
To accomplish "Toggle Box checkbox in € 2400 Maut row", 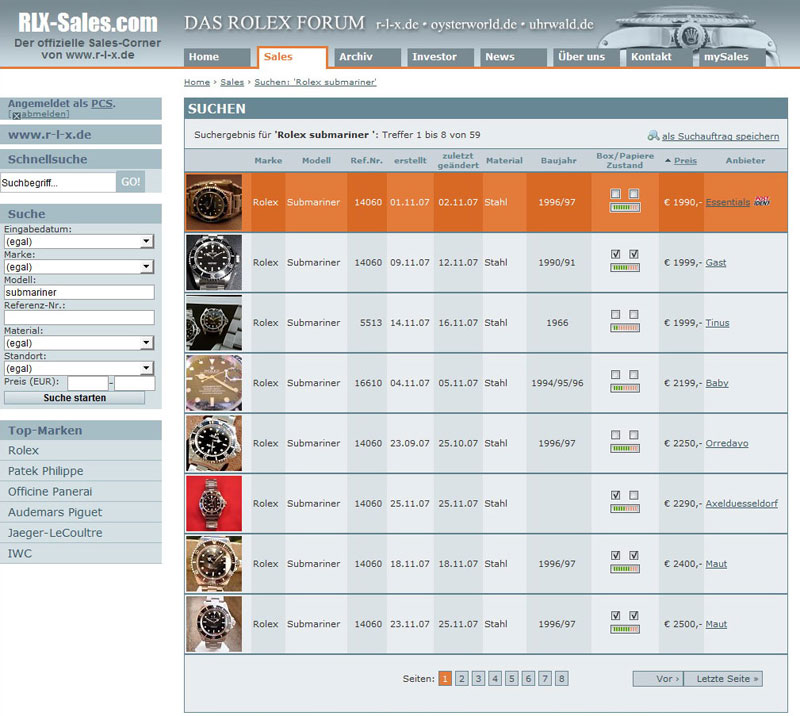I will [616, 555].
